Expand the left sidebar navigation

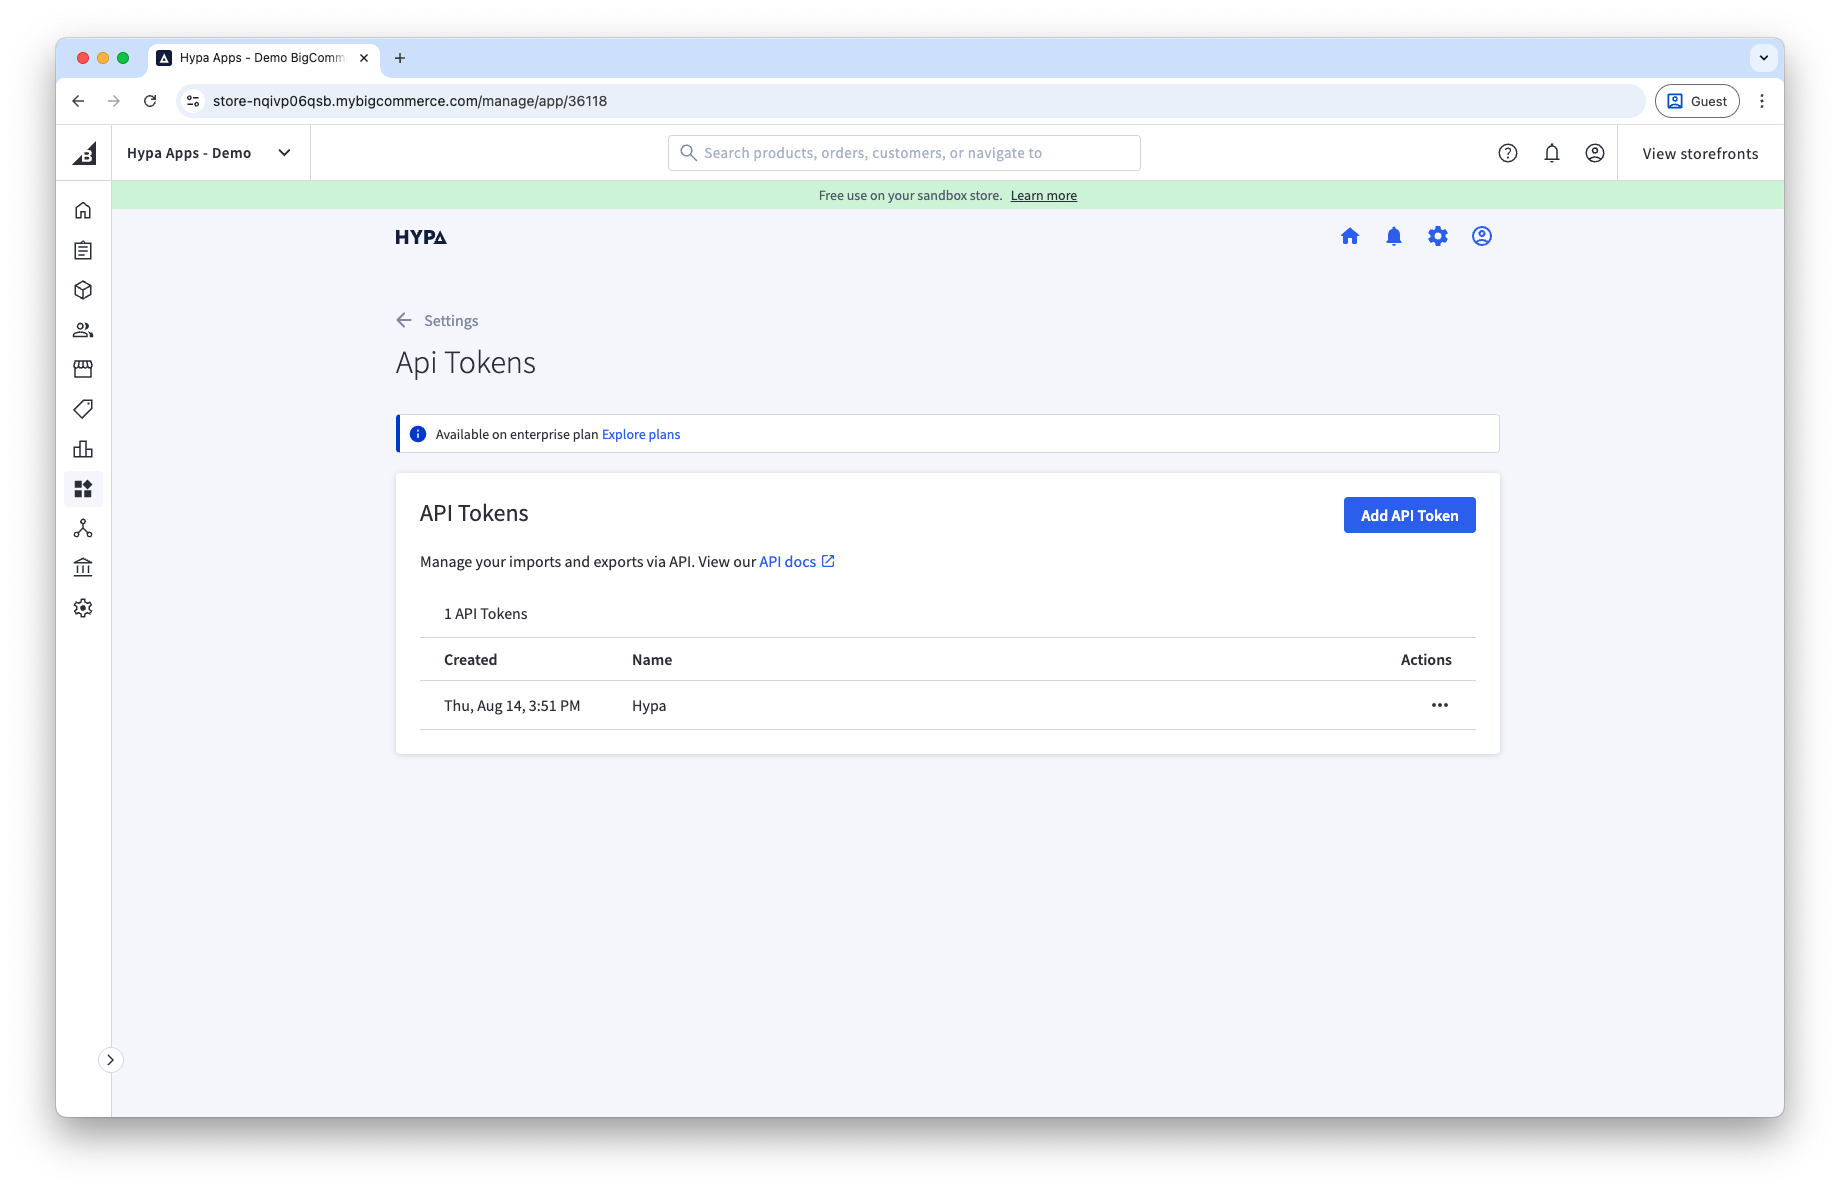(111, 1060)
